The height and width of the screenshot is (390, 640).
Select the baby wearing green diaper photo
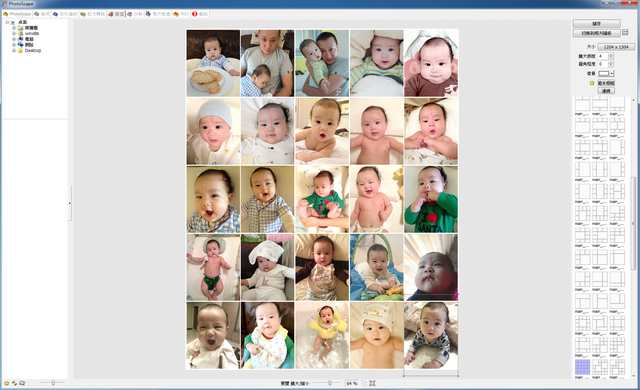pos(213,267)
